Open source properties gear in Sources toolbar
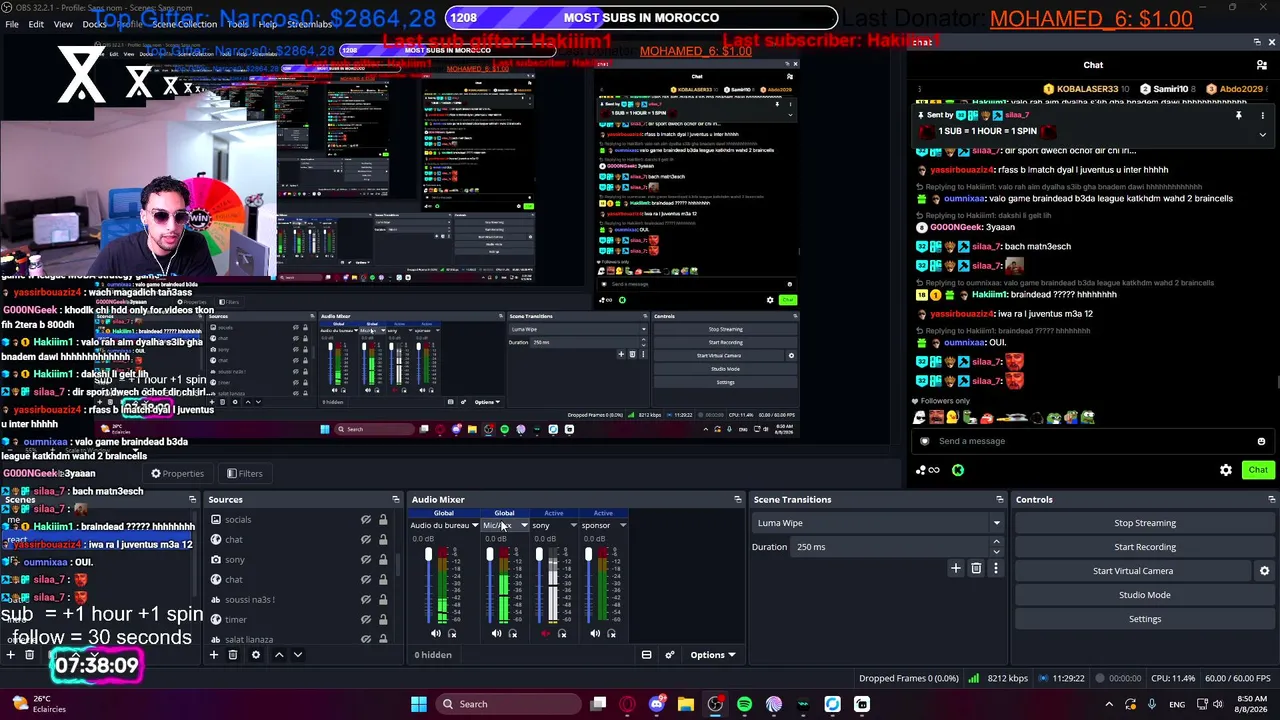 point(256,655)
